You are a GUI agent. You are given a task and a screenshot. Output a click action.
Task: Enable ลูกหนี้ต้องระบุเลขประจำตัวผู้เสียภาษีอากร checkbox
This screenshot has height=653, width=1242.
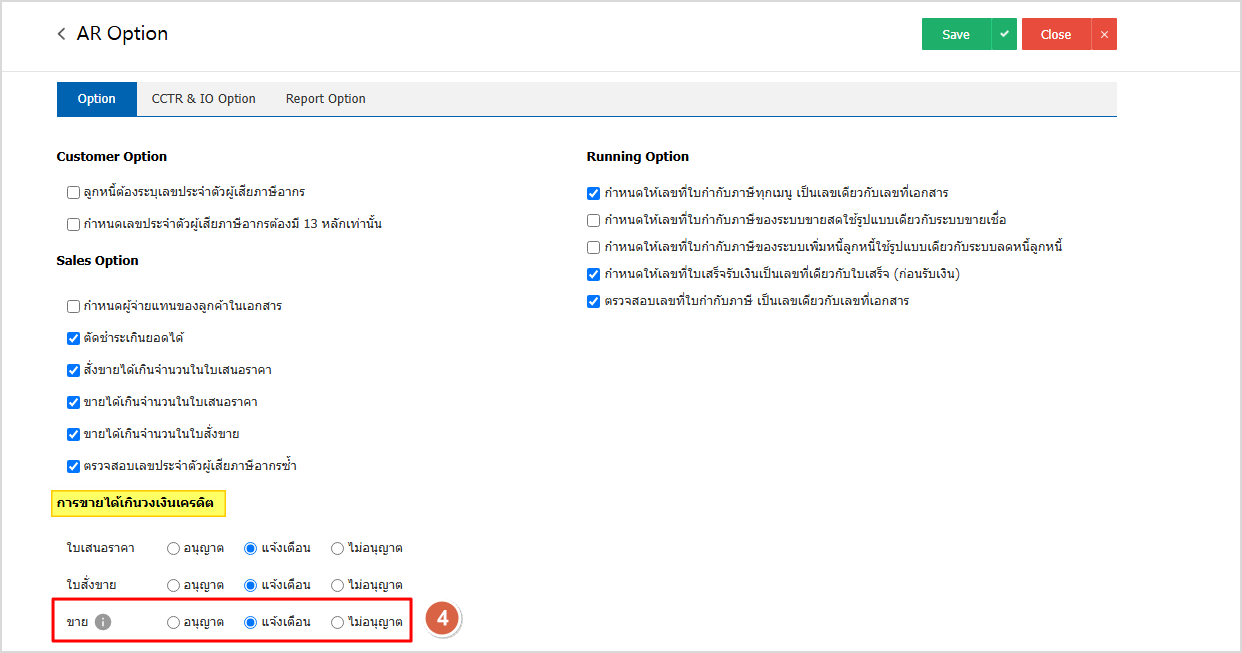pos(73,192)
